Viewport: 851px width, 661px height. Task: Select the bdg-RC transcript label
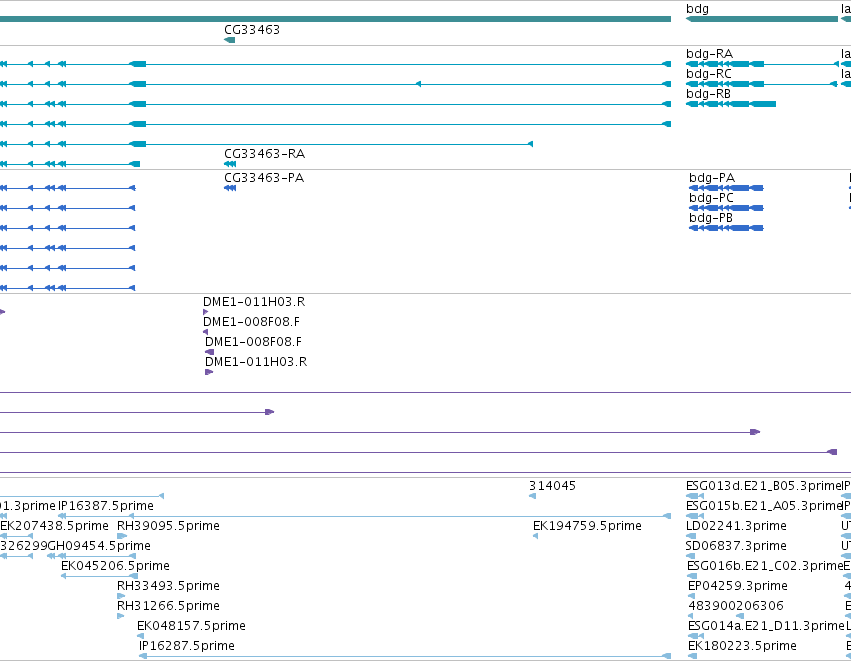[x=709, y=74]
